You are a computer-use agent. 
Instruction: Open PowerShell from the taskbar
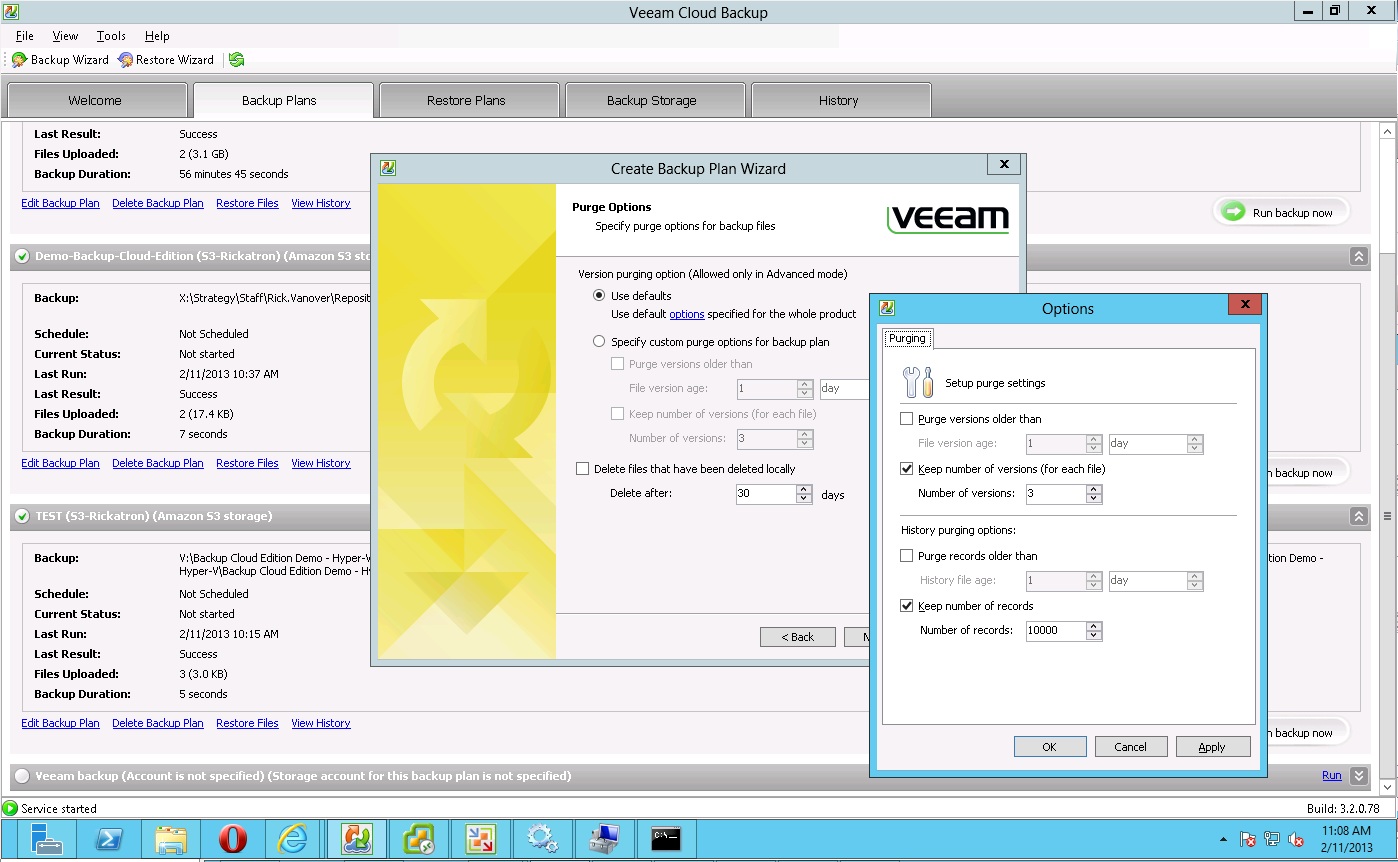[108, 838]
